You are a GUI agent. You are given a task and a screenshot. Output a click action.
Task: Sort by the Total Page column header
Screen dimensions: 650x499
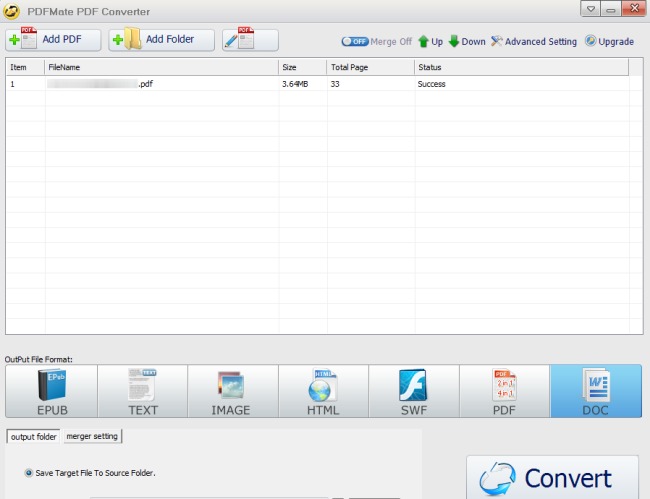pos(370,67)
